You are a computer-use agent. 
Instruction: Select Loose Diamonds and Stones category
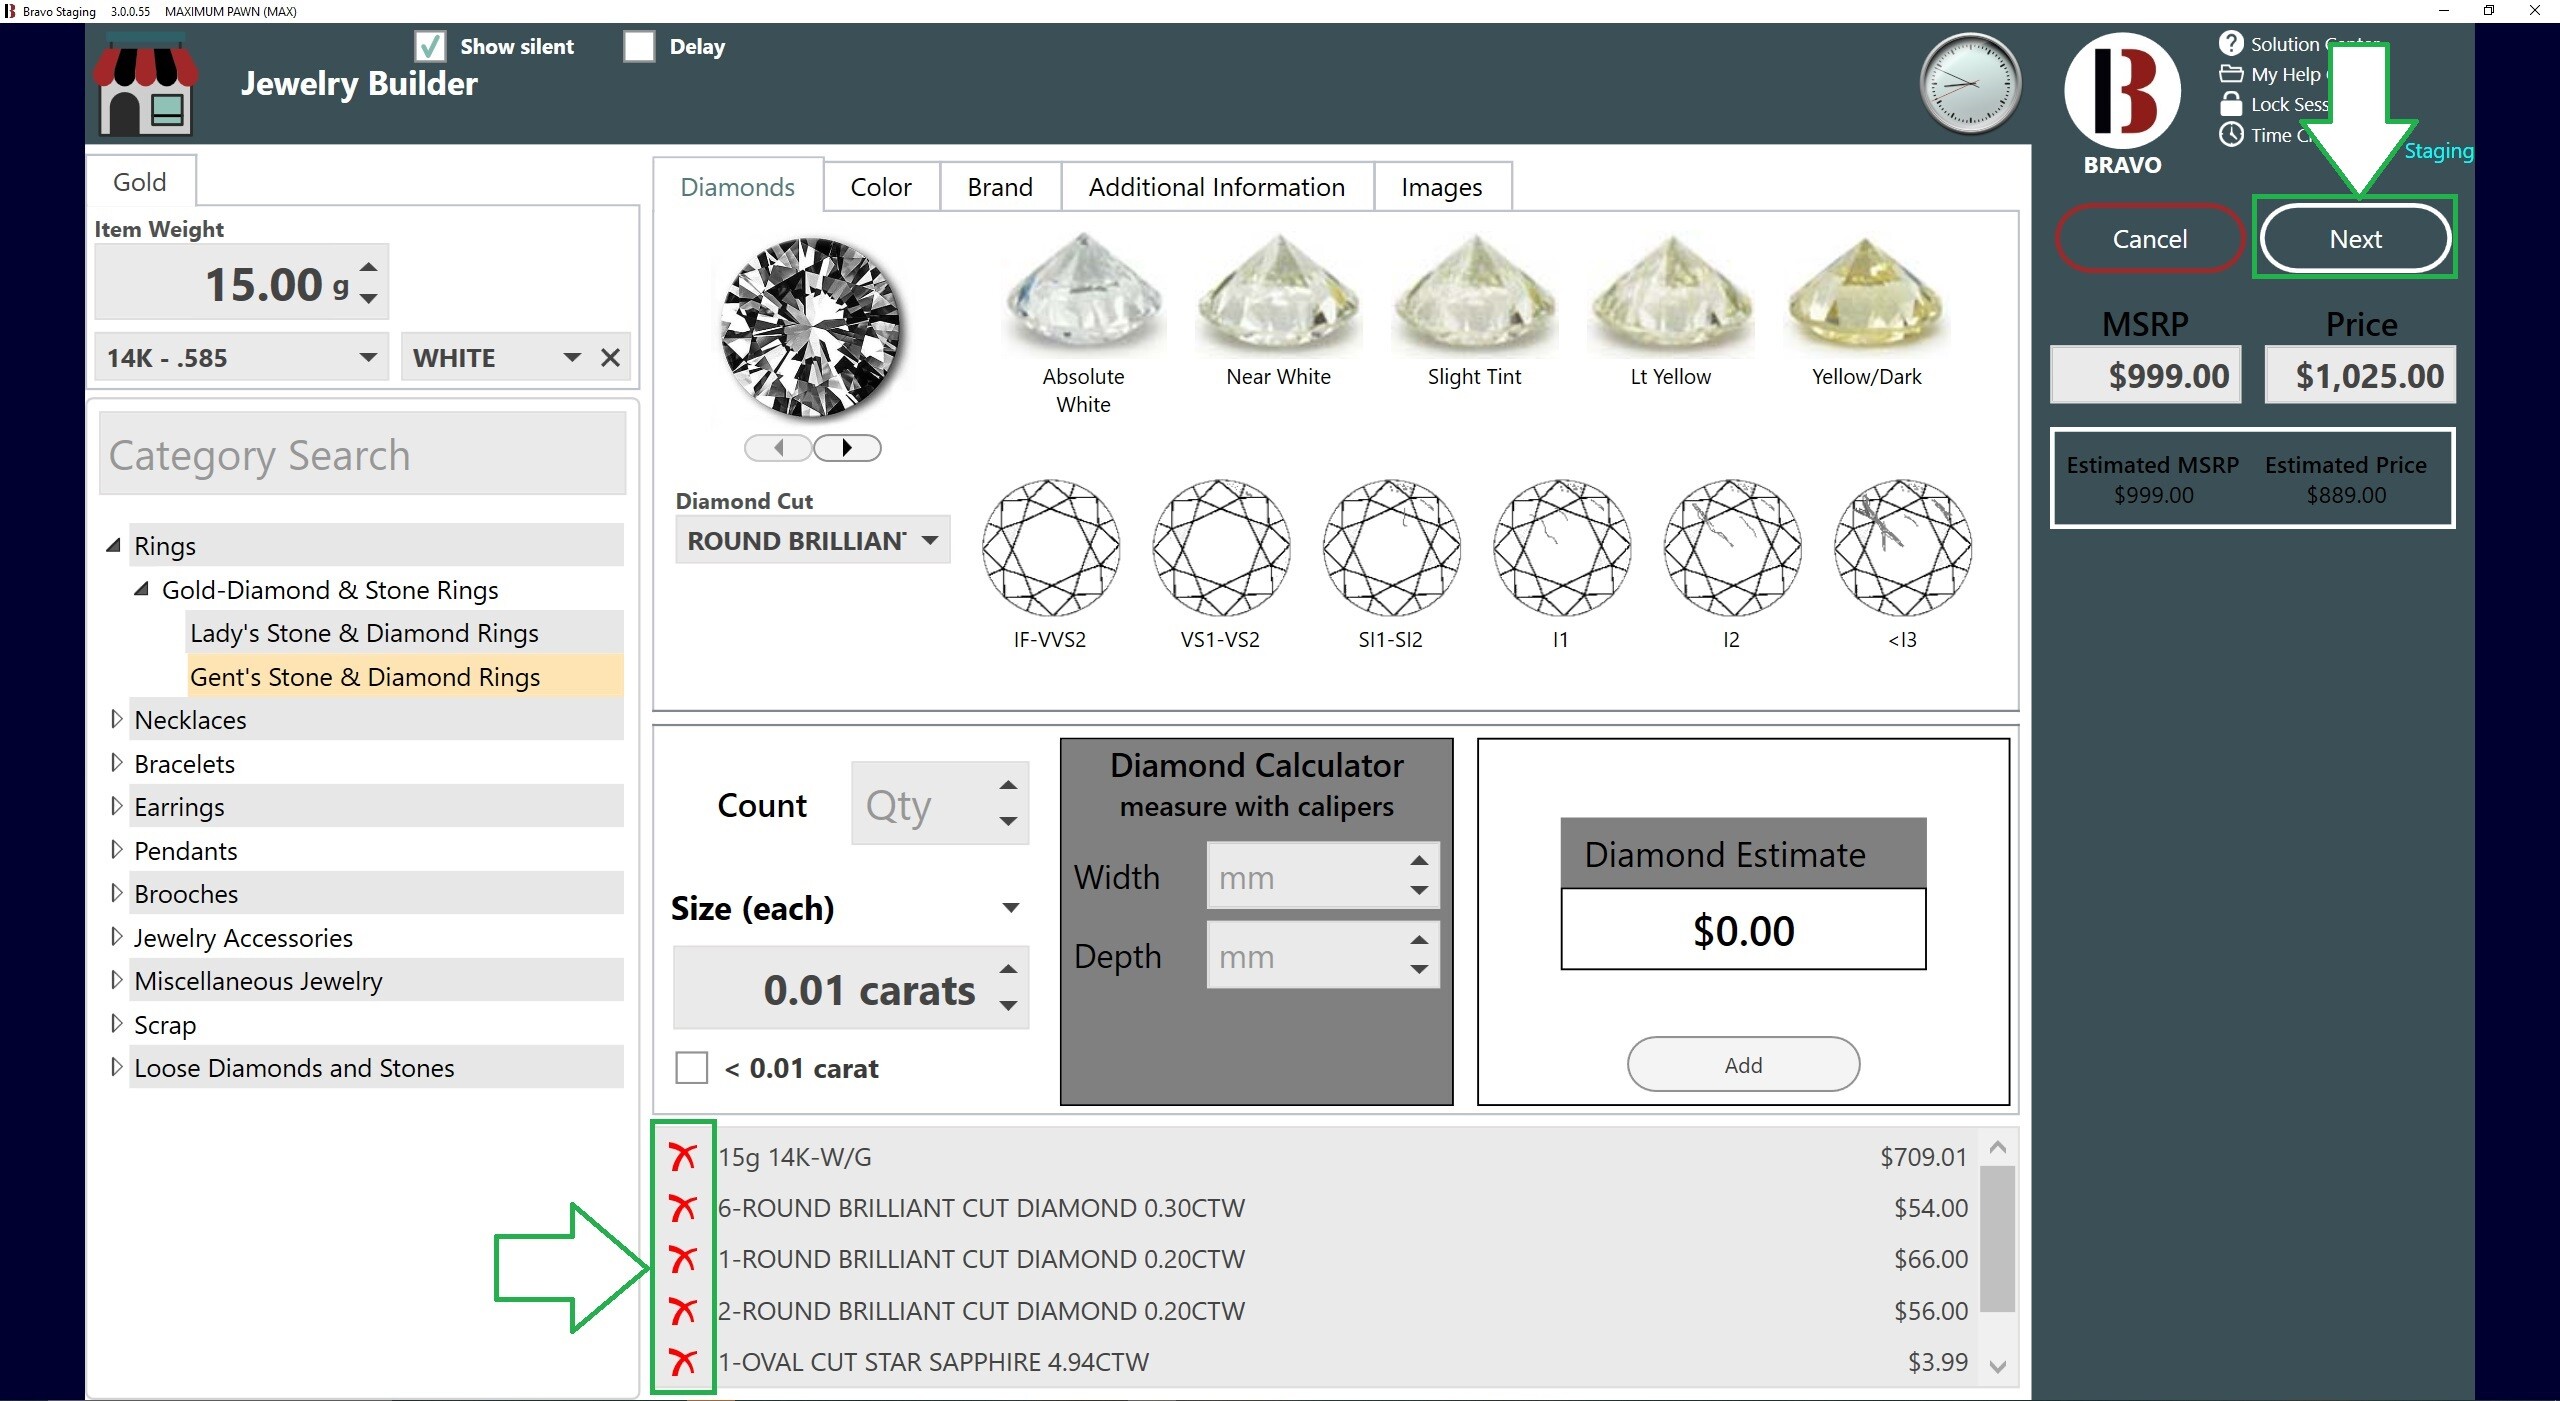[x=376, y=1068]
